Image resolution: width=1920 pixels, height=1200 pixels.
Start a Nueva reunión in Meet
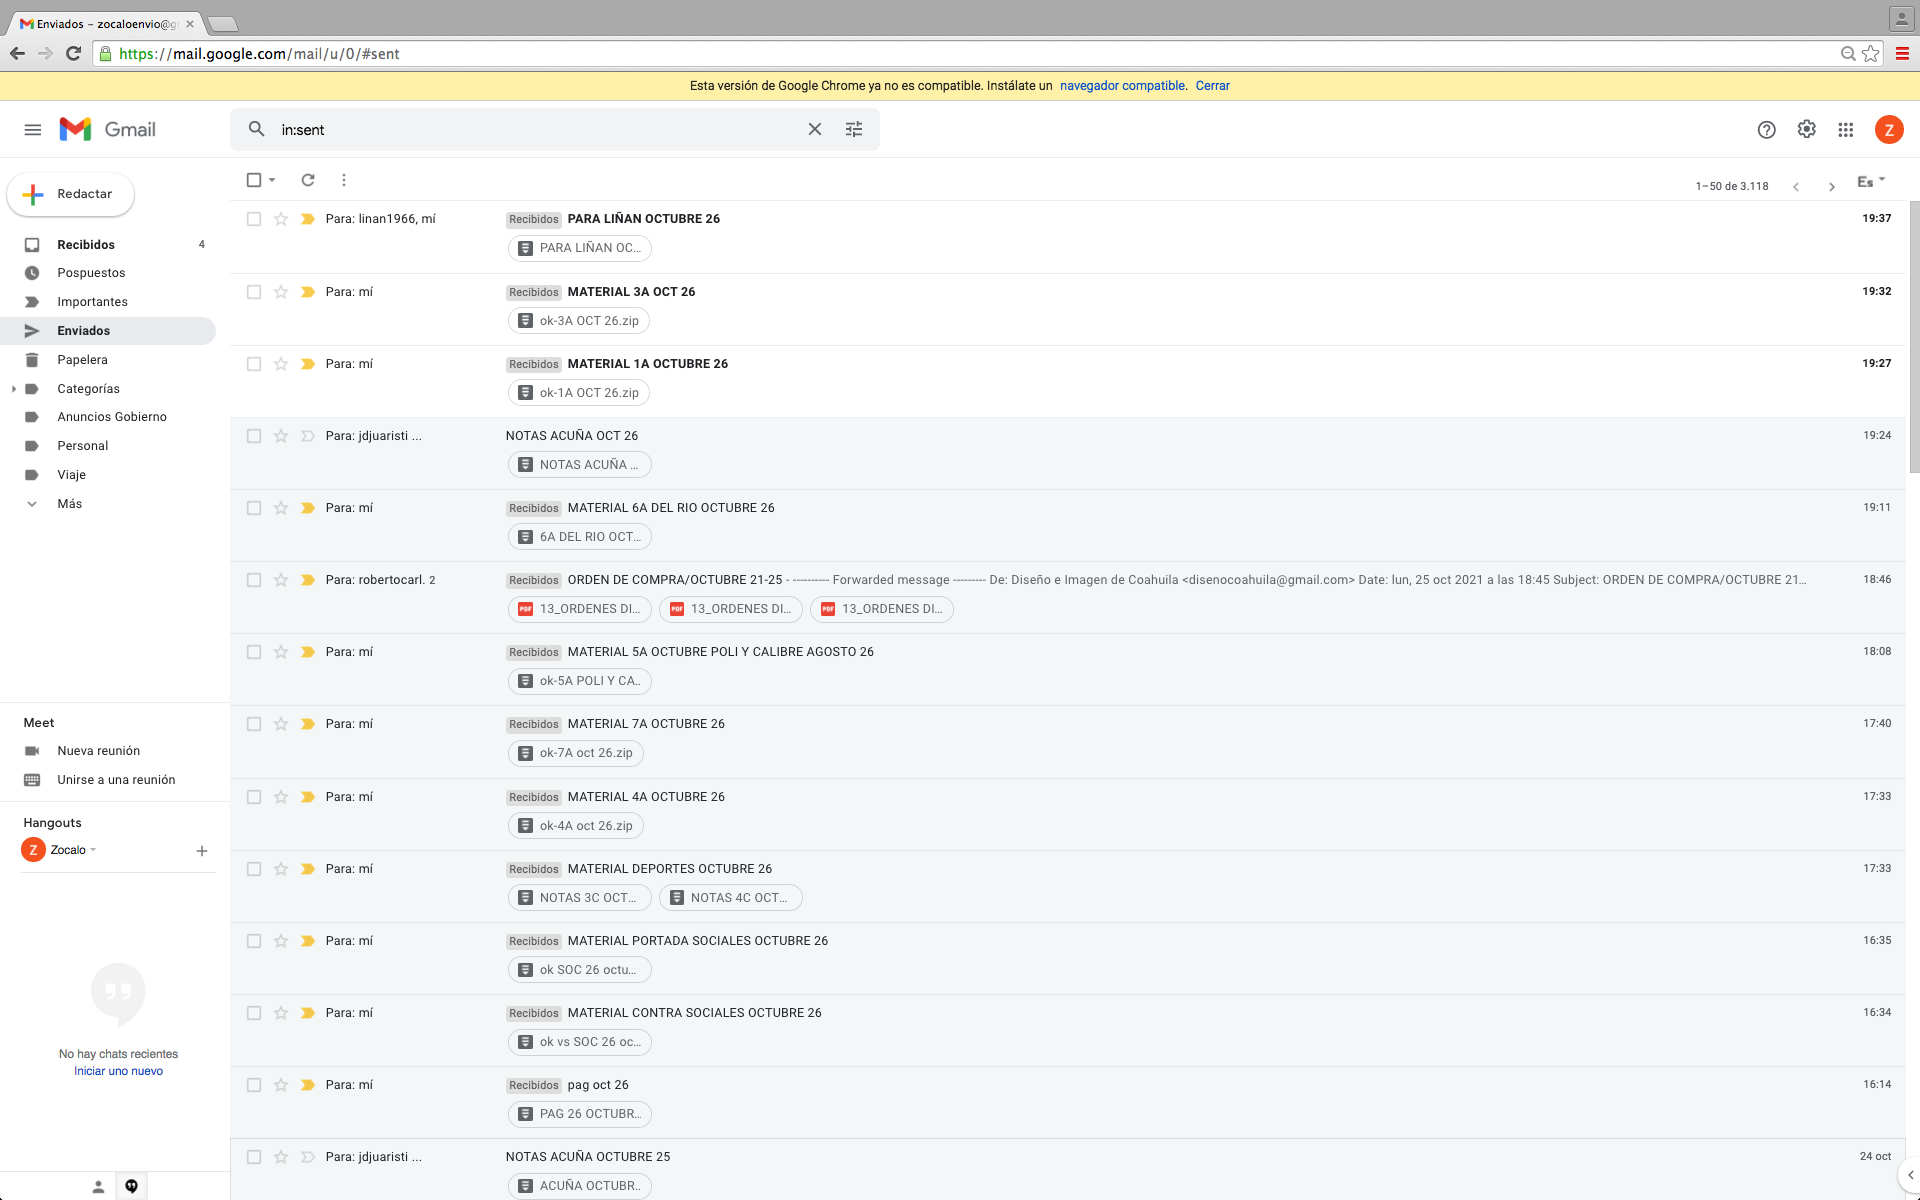pyautogui.click(x=98, y=751)
